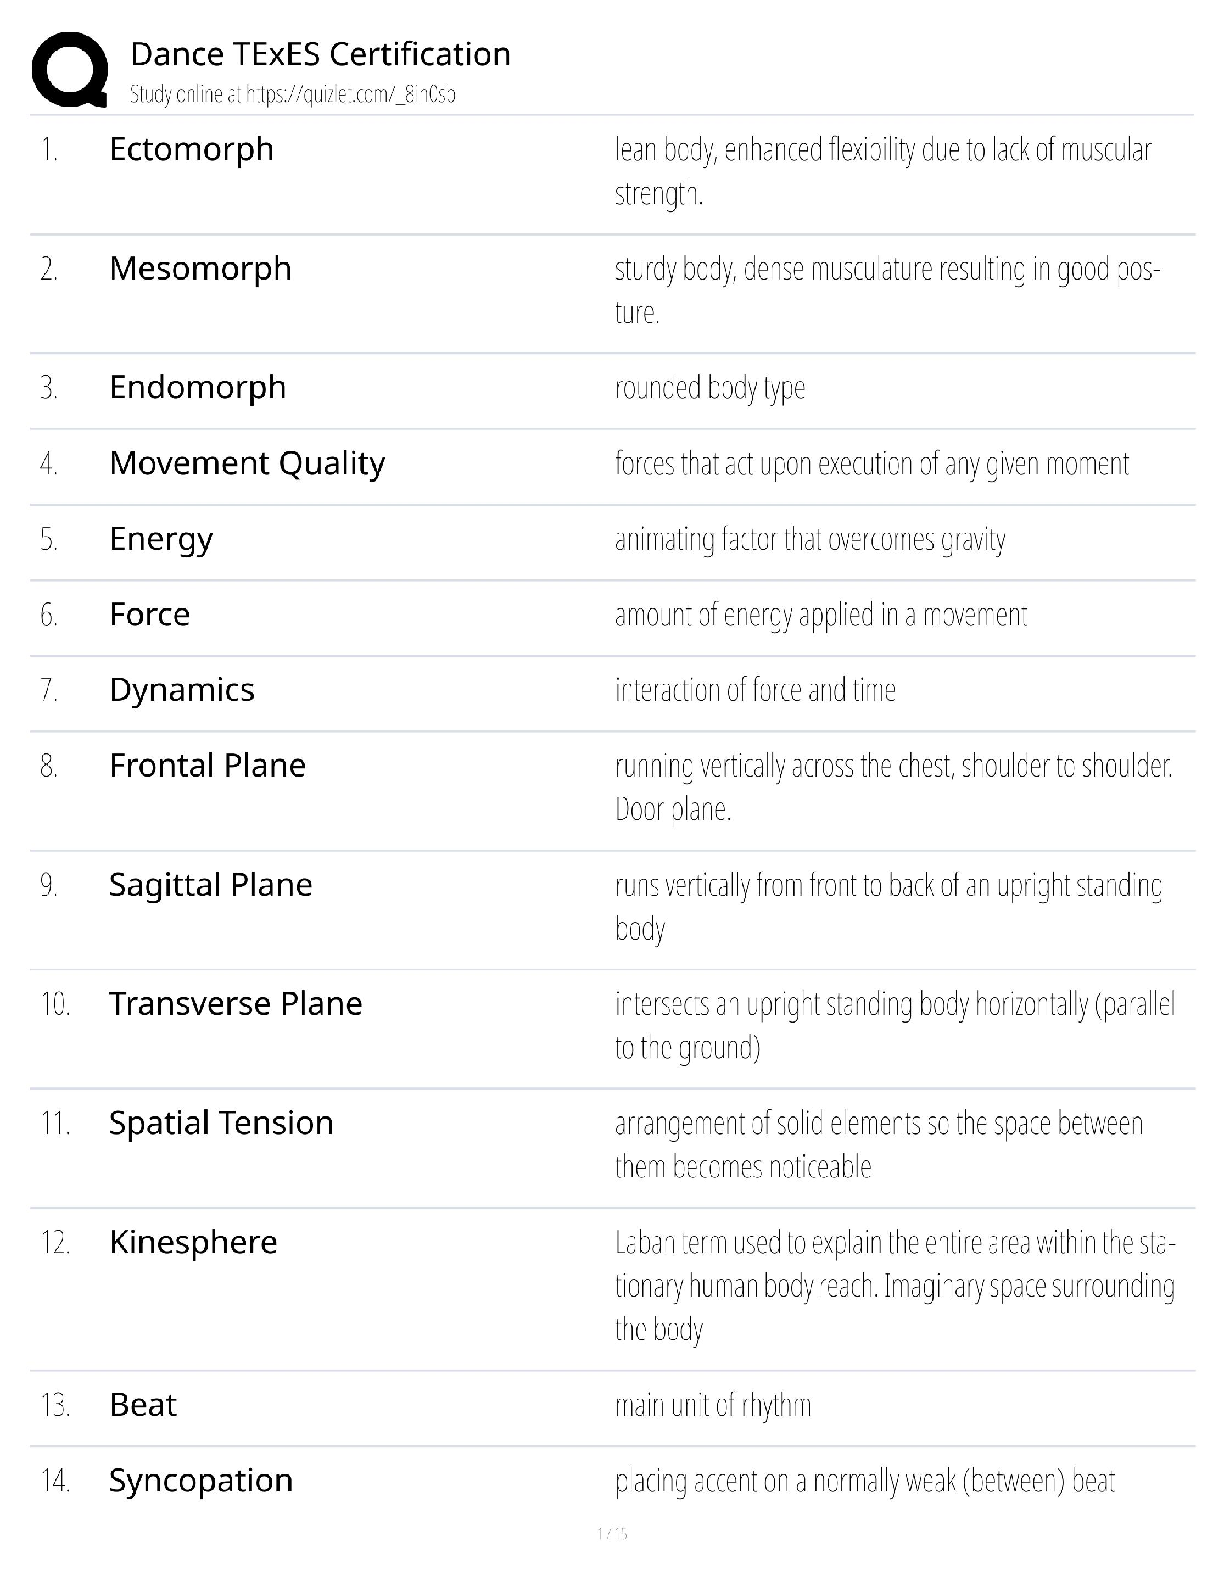Click the Quizlet logo icon

coord(70,70)
